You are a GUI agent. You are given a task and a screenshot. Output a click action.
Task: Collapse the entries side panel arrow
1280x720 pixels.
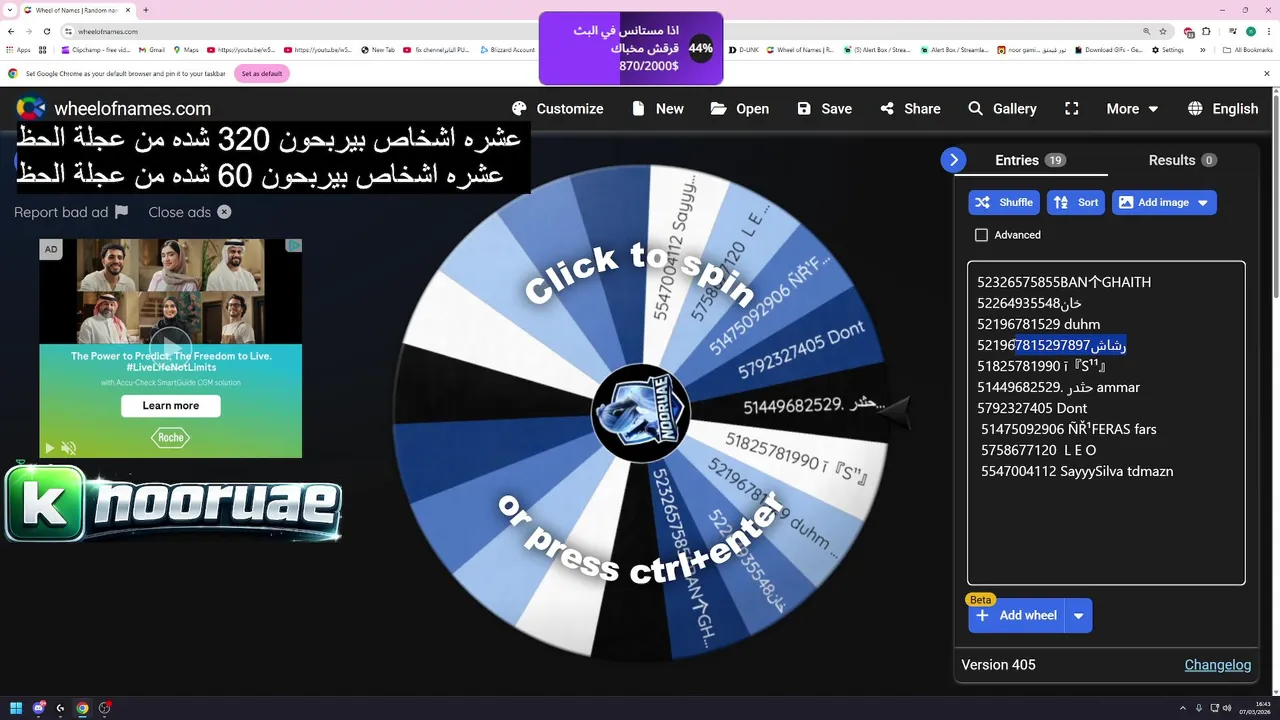[953, 159]
